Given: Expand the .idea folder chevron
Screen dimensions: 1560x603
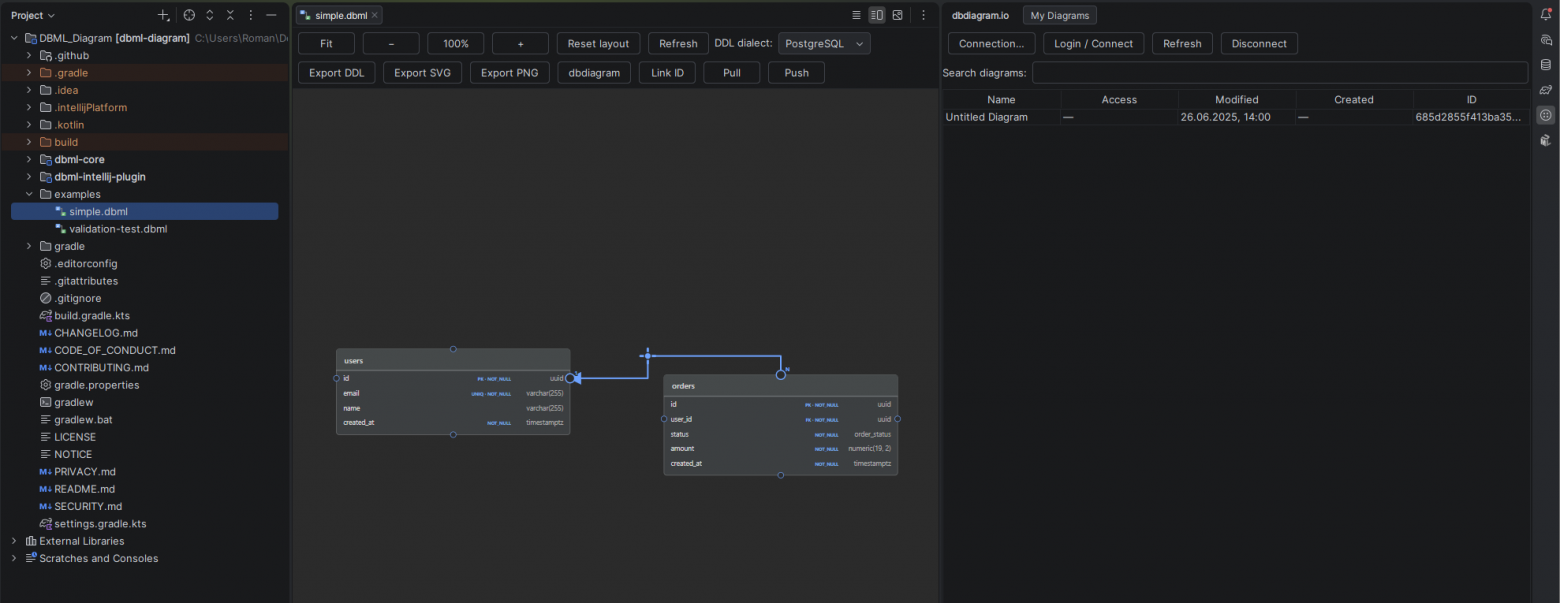Looking at the screenshot, I should (29, 90).
